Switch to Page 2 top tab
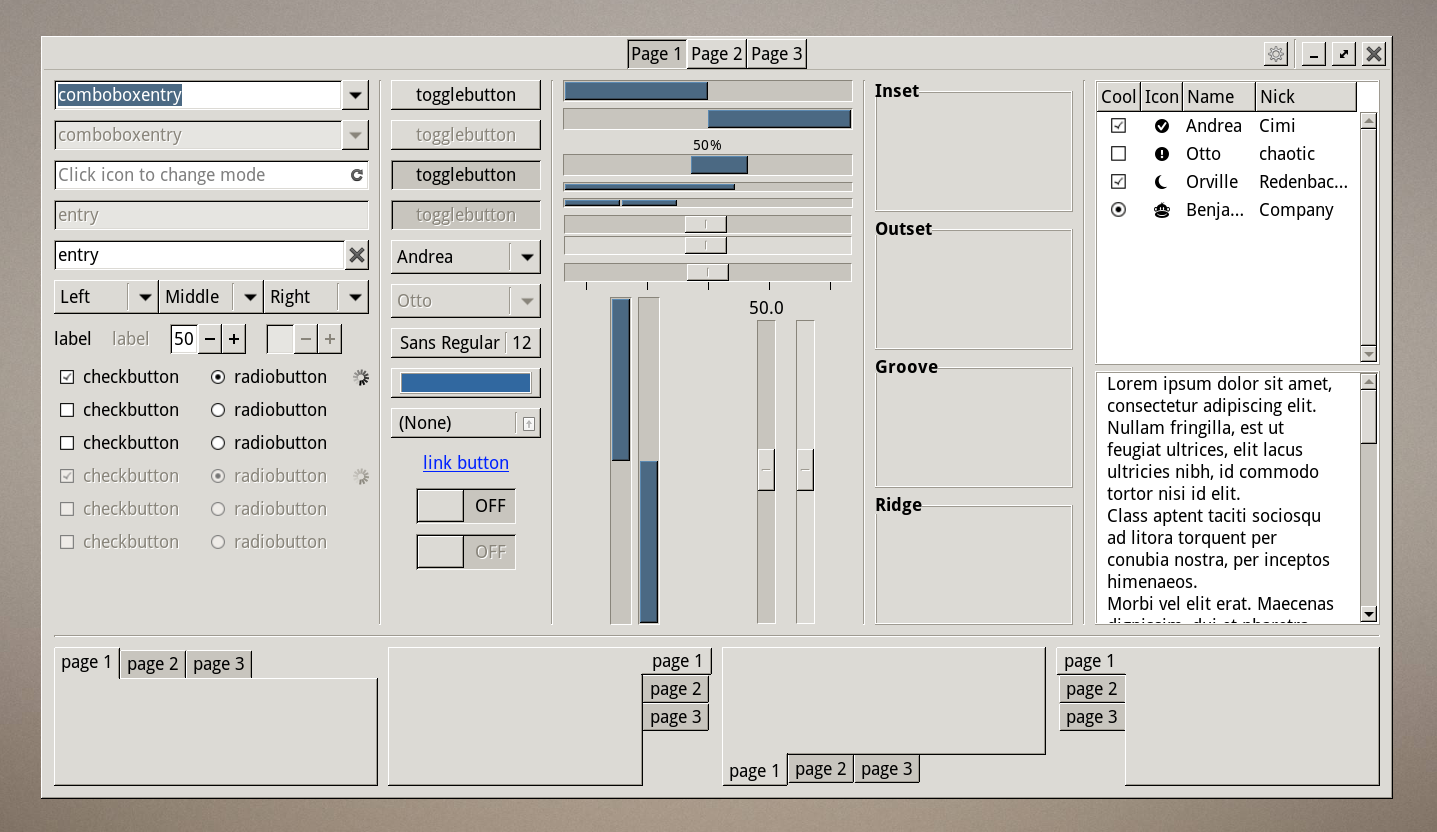The height and width of the screenshot is (832, 1437). click(717, 54)
